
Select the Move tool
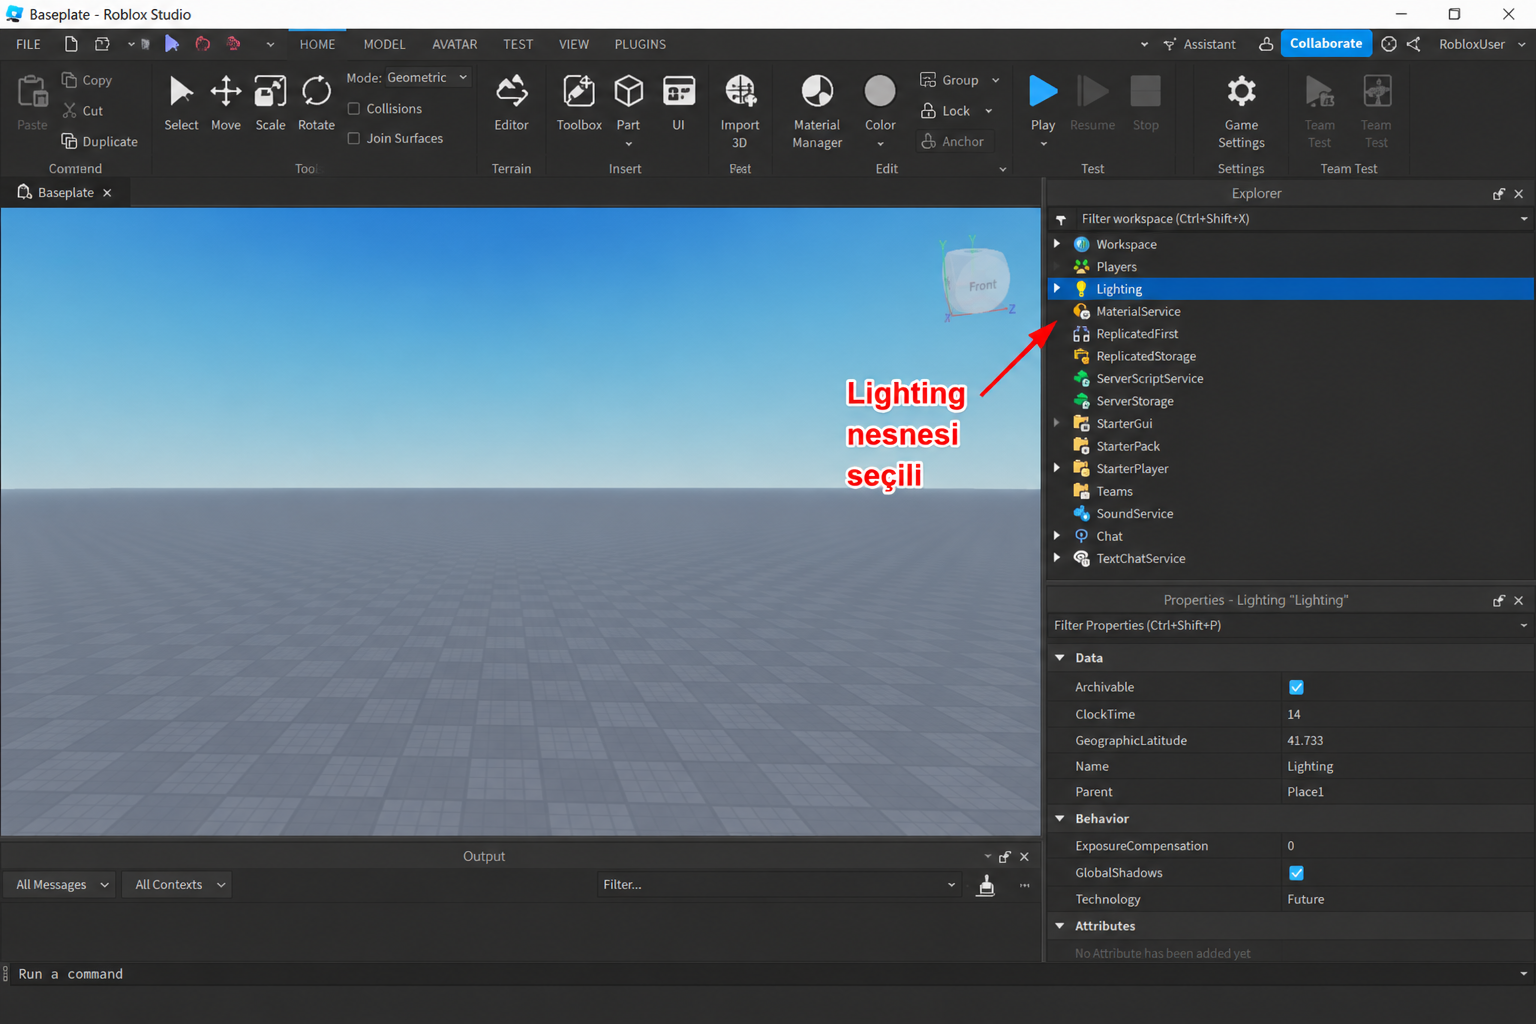[x=225, y=103]
